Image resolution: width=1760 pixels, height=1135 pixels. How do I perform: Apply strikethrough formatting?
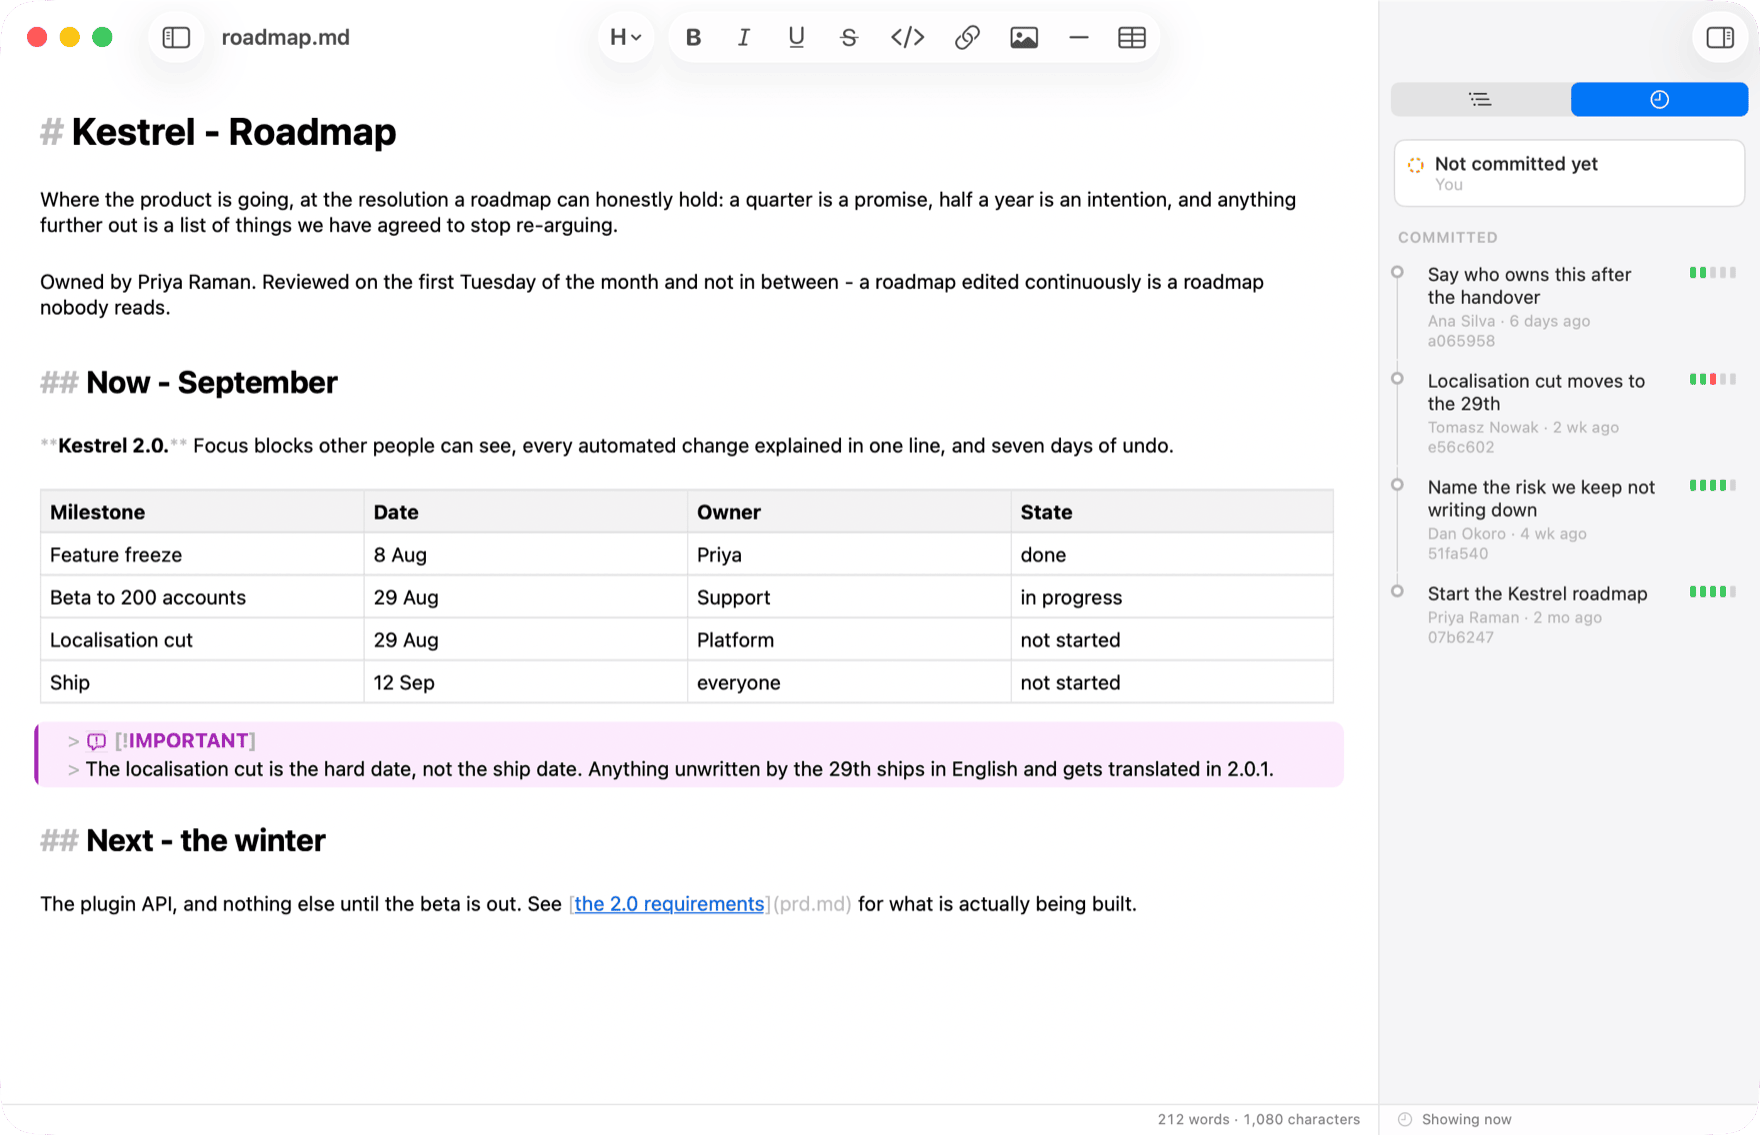(x=849, y=38)
